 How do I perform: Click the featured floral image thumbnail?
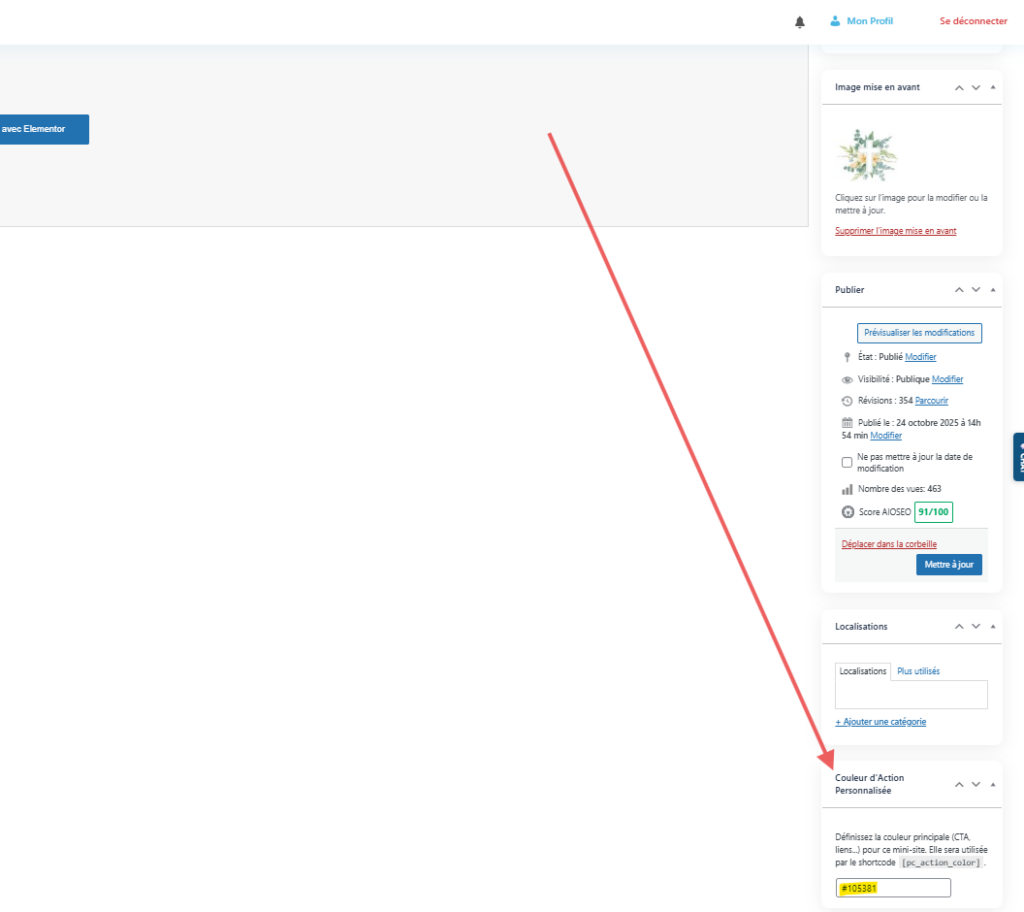(x=867, y=155)
